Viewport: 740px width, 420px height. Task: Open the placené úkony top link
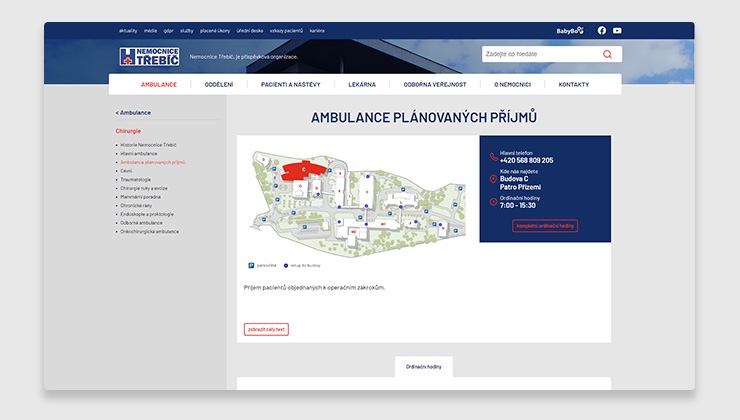(215, 31)
